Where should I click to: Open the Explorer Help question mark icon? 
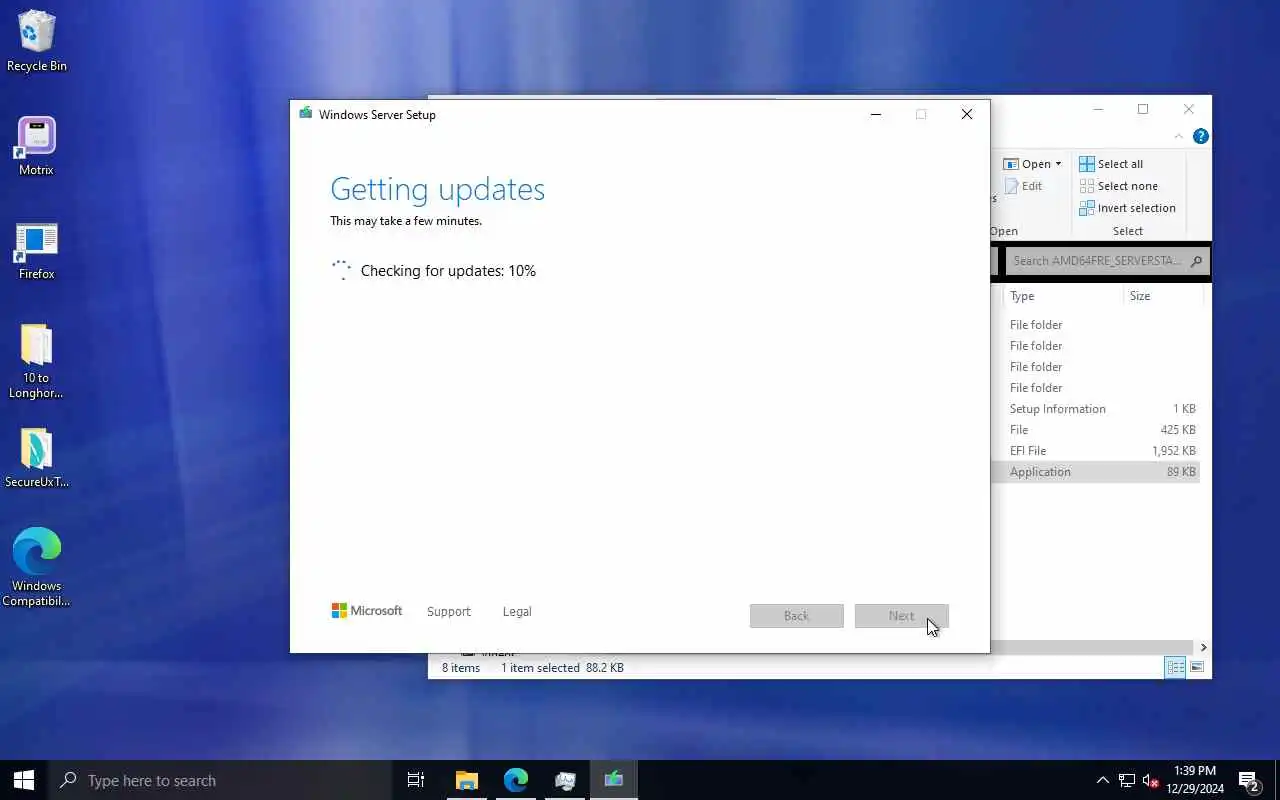pyautogui.click(x=1201, y=136)
